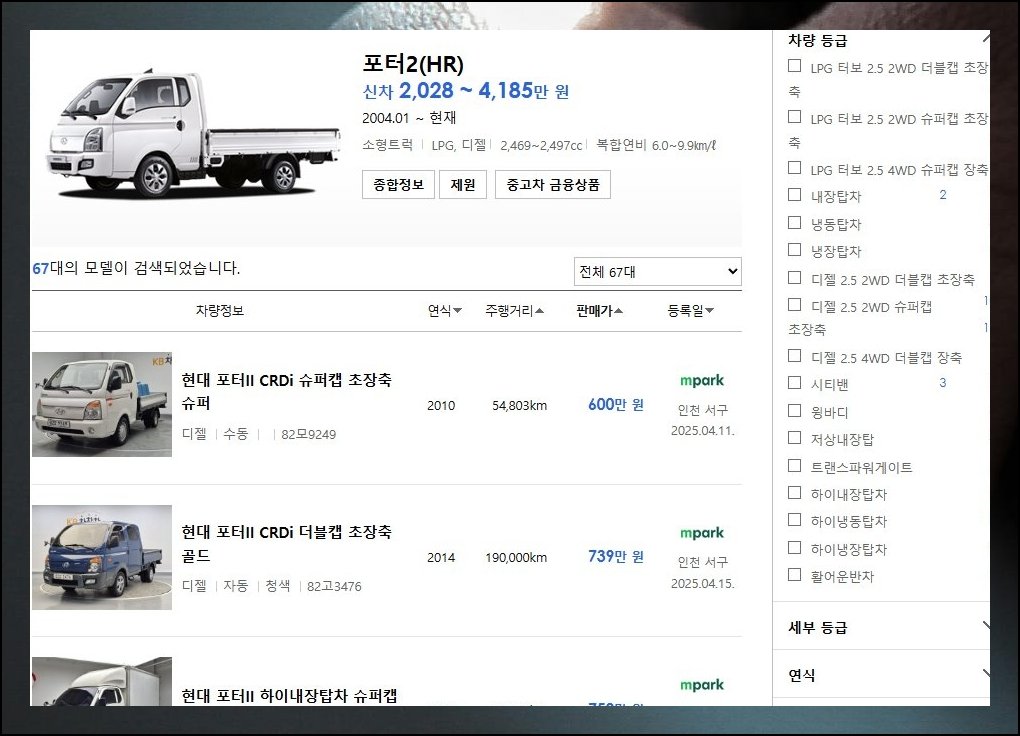Check LPG 터보 2.5 2WD 더블캡 초장축
This screenshot has width=1020, height=736.
[794, 66]
